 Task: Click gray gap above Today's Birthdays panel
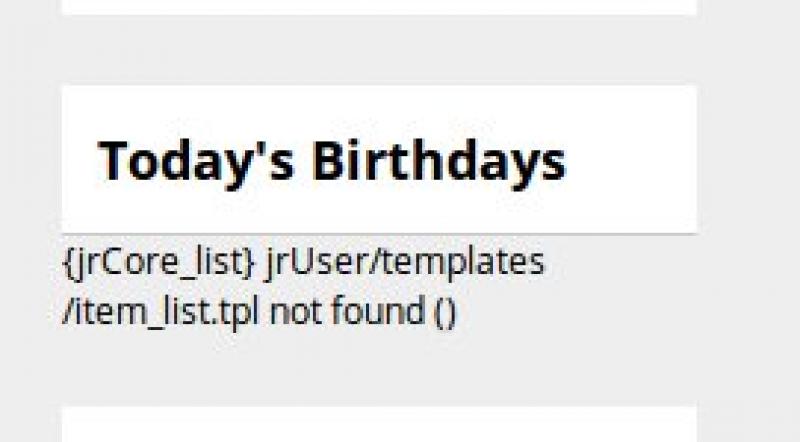point(378,50)
